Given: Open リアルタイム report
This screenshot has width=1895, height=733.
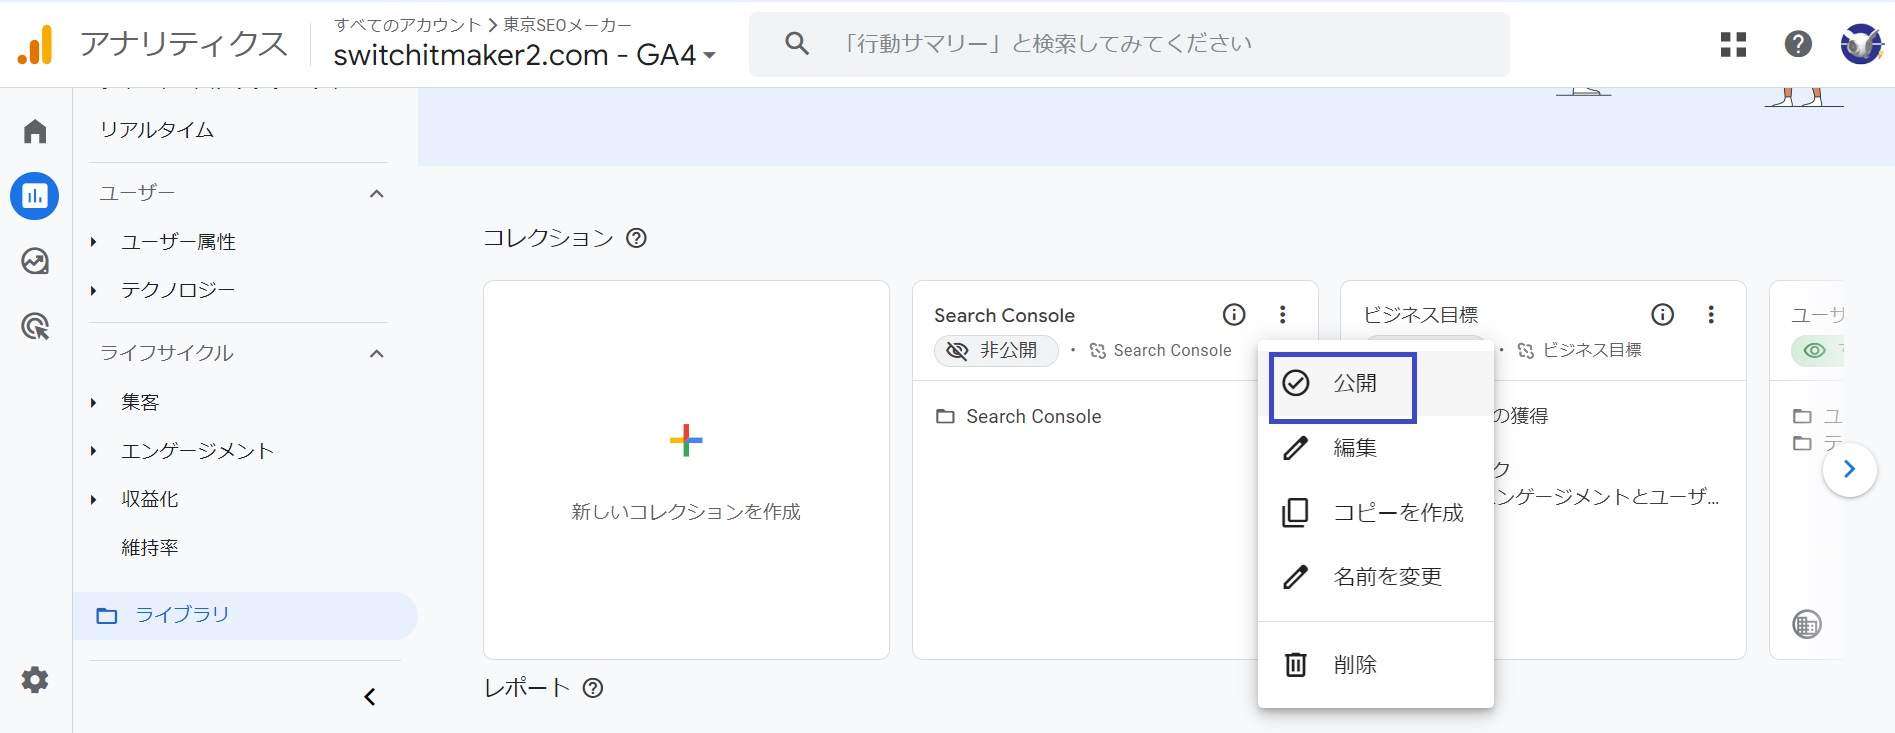Looking at the screenshot, I should coord(157,130).
